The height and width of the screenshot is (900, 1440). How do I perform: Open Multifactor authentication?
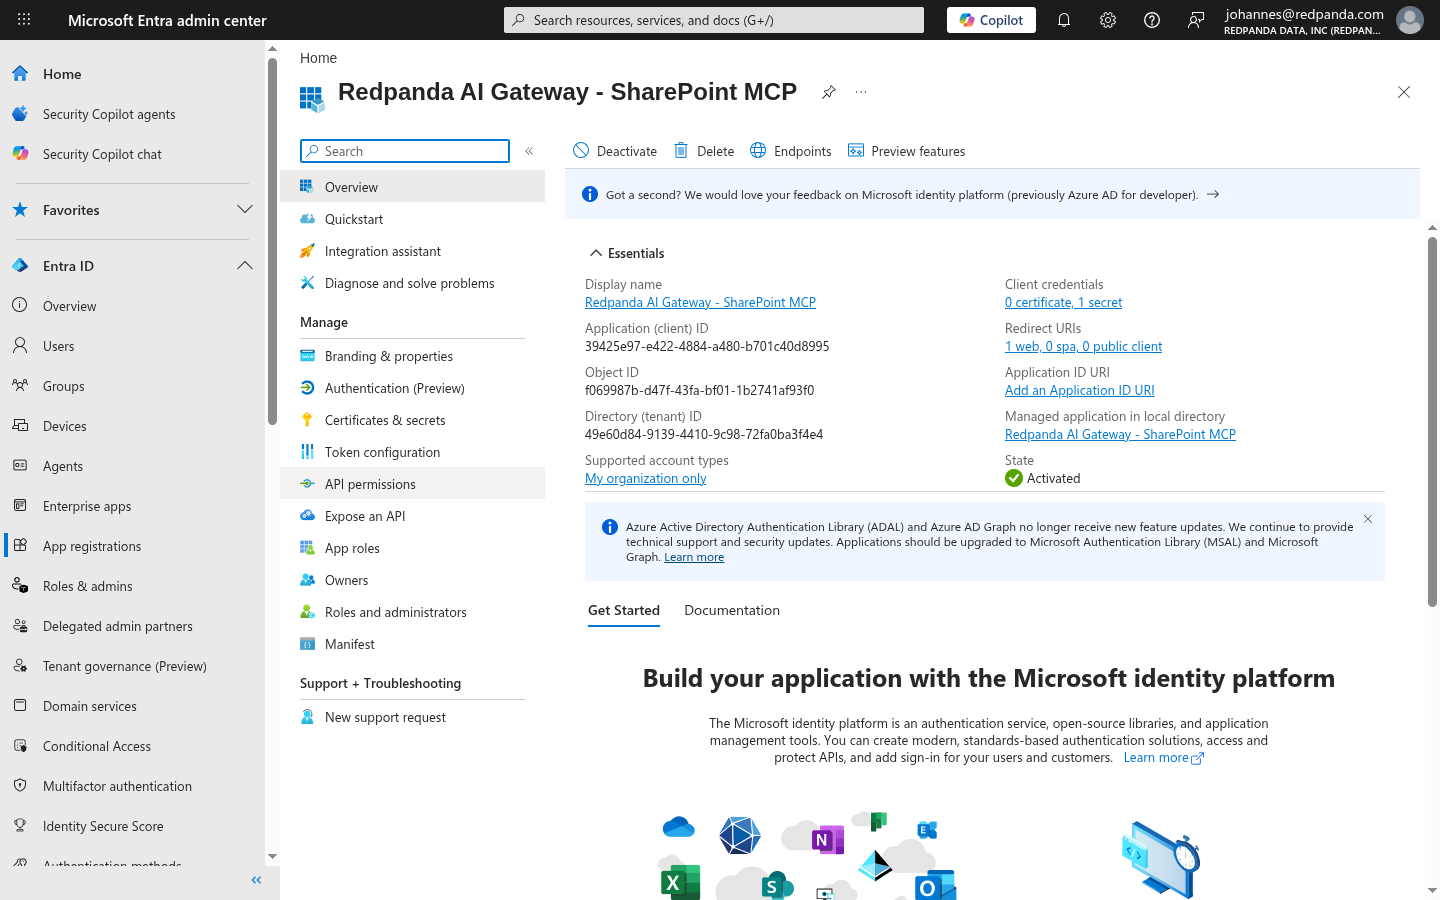[132, 786]
